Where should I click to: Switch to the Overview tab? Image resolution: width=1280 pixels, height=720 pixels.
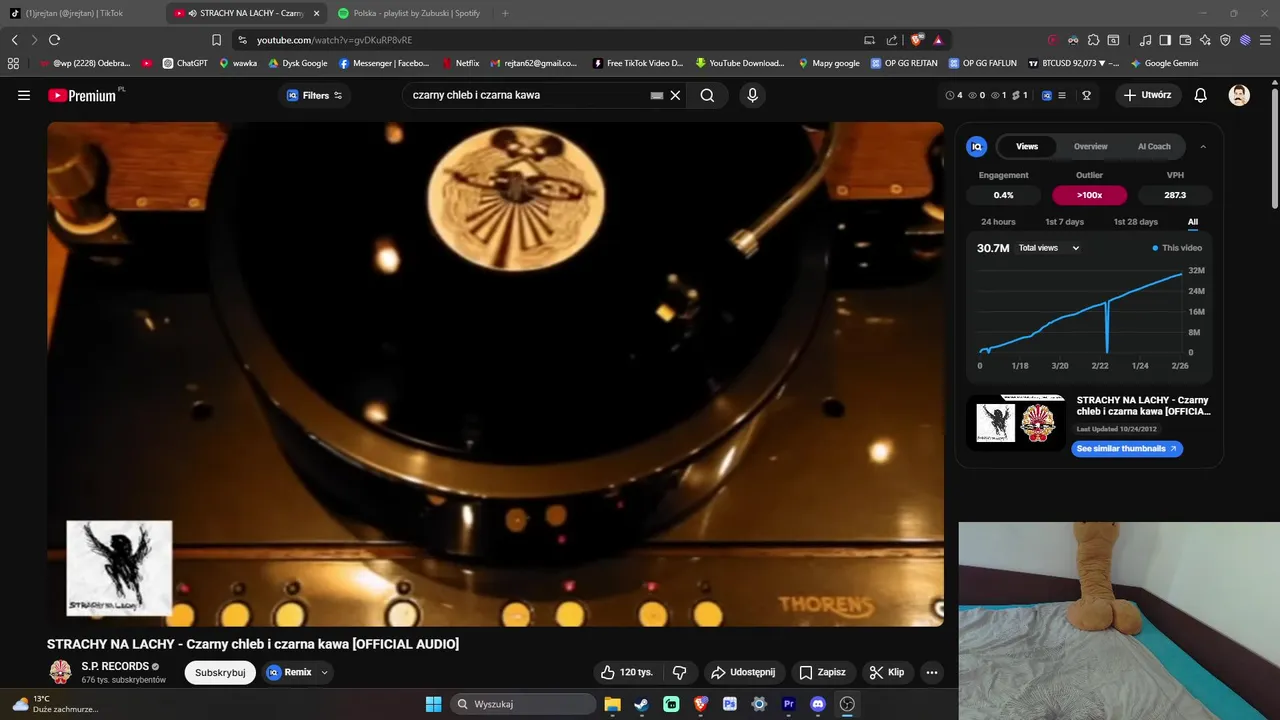tap(1090, 146)
